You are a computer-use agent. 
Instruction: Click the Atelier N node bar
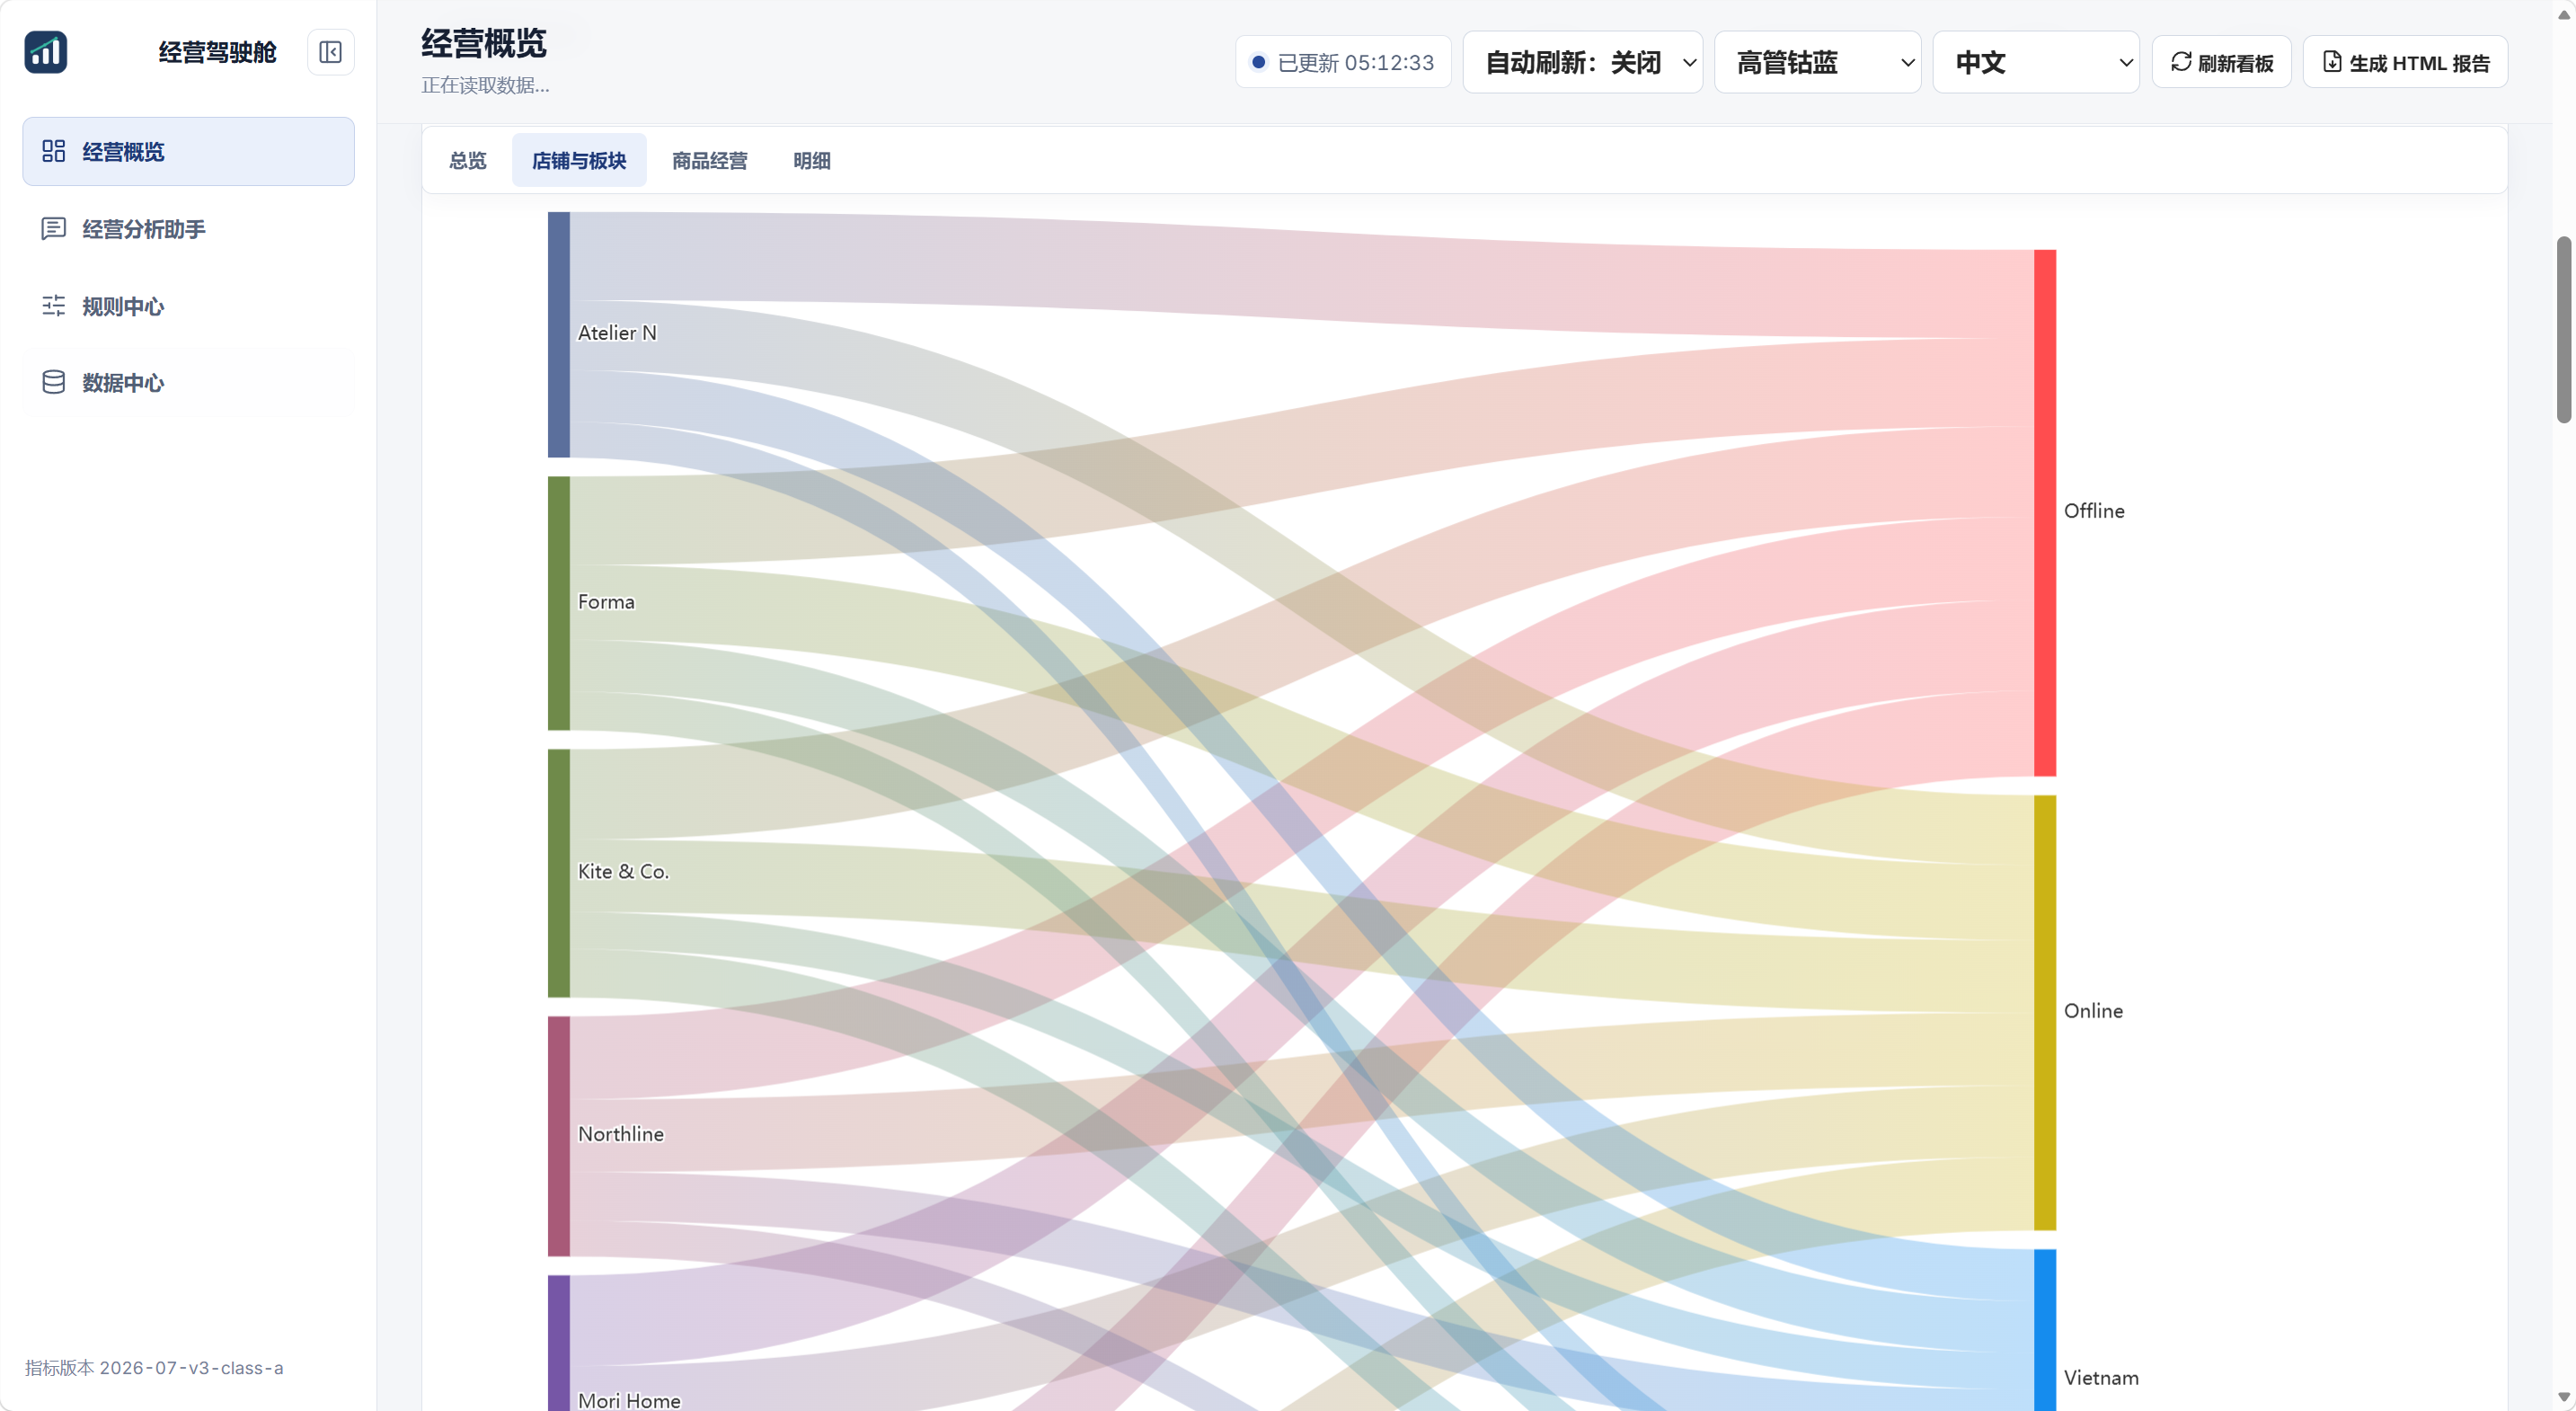tap(559, 334)
